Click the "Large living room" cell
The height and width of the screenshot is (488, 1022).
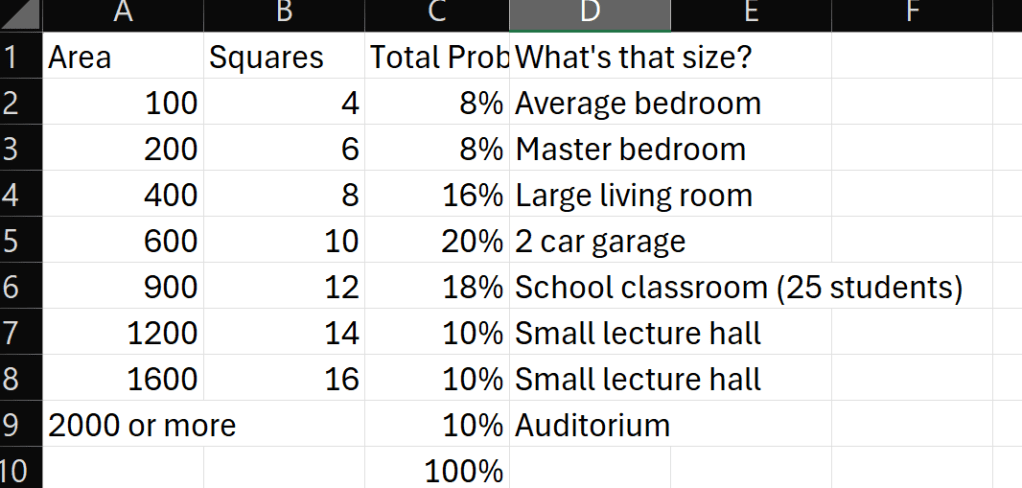[633, 195]
